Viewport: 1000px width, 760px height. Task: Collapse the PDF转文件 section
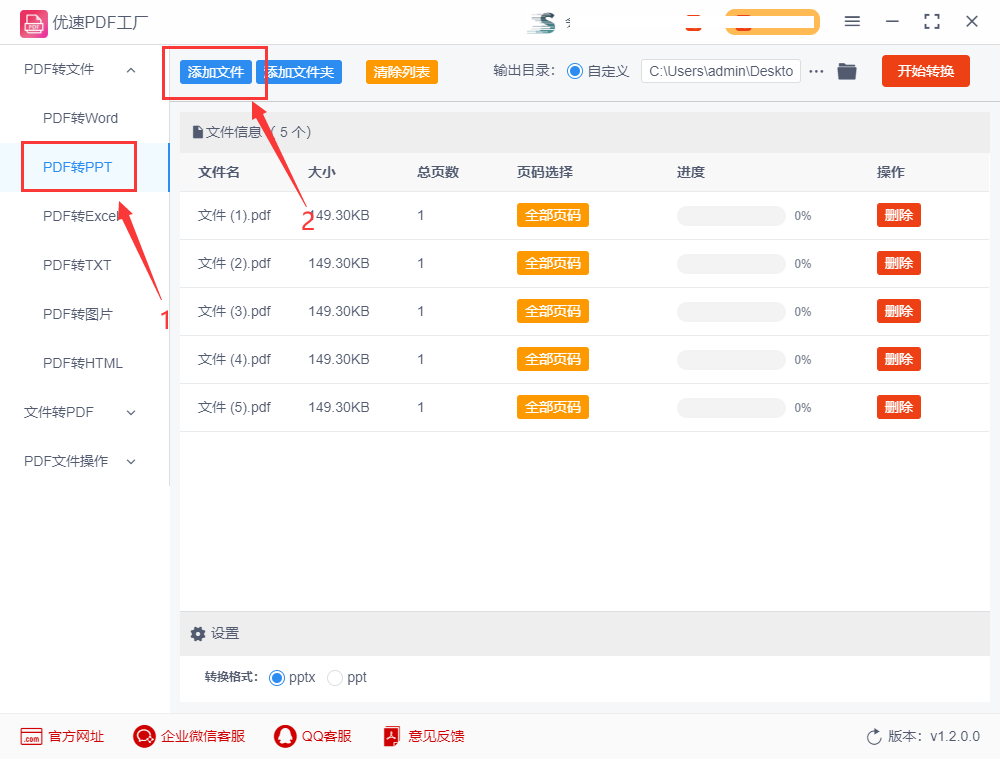pos(131,70)
